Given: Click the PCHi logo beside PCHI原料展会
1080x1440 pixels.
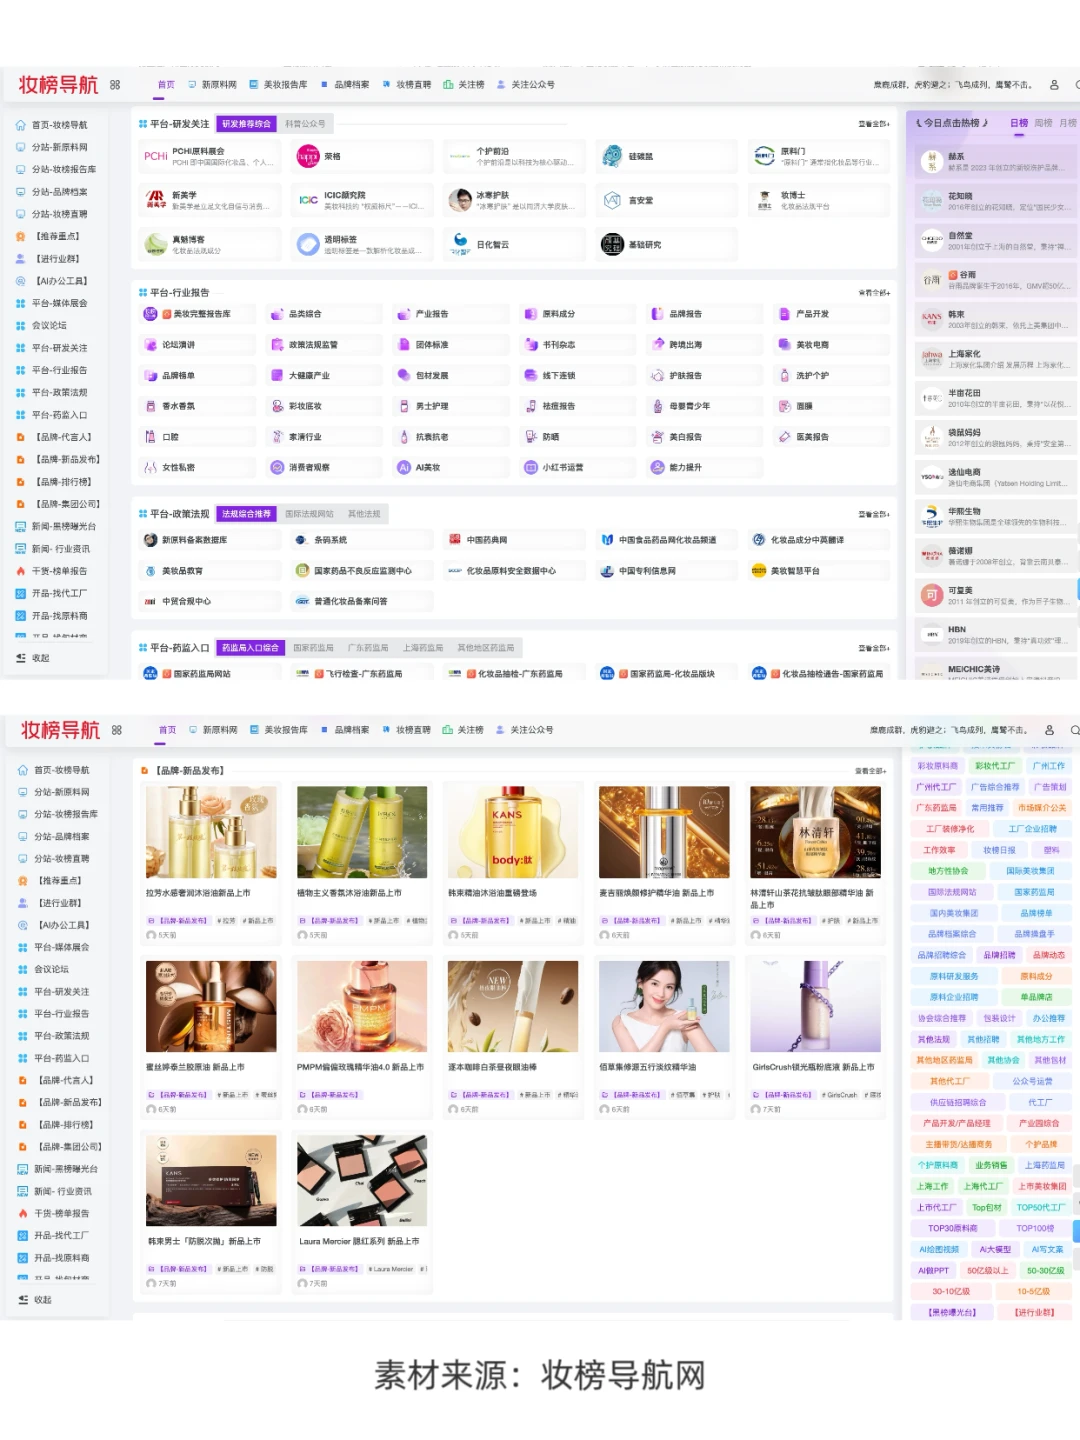Looking at the screenshot, I should click(156, 156).
